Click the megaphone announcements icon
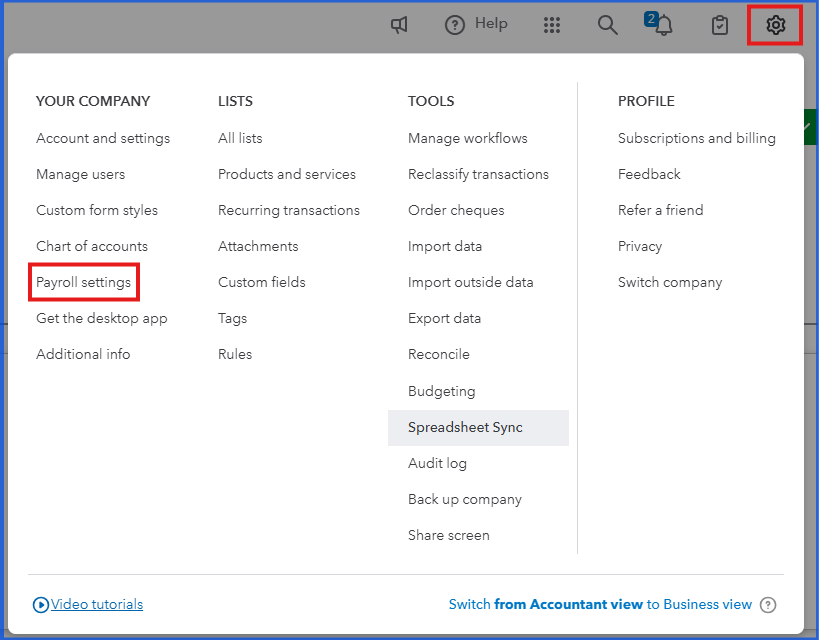The image size is (819, 640). coord(399,25)
